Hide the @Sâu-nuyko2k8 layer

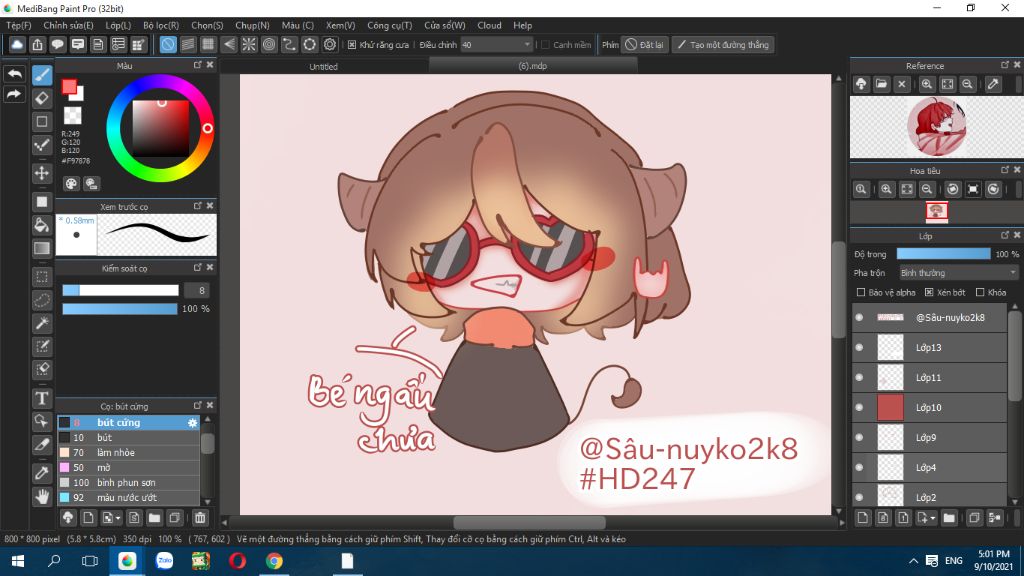(859, 317)
